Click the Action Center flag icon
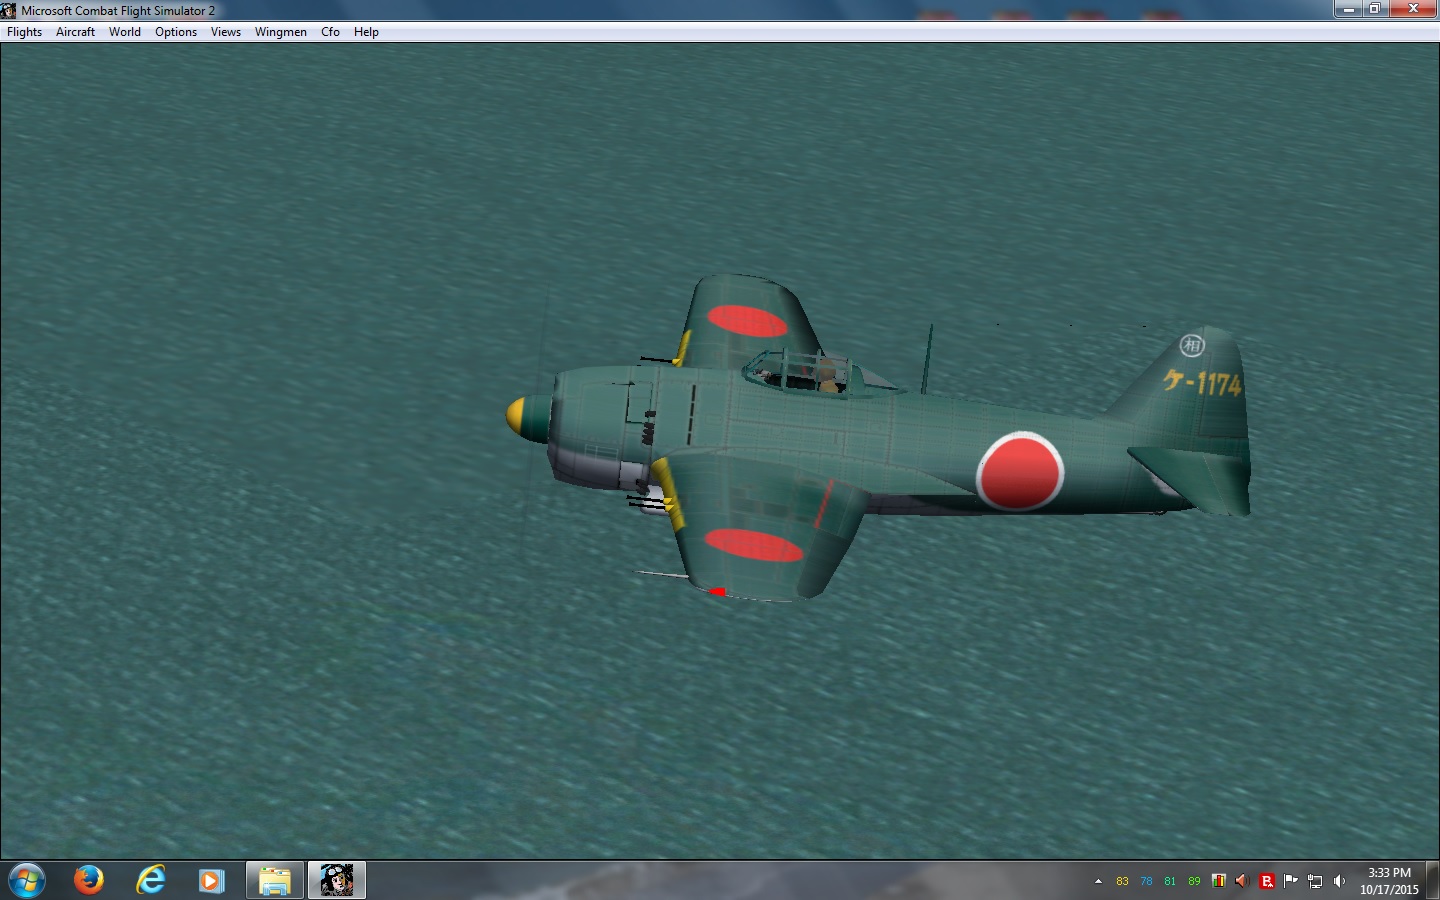 click(1290, 881)
